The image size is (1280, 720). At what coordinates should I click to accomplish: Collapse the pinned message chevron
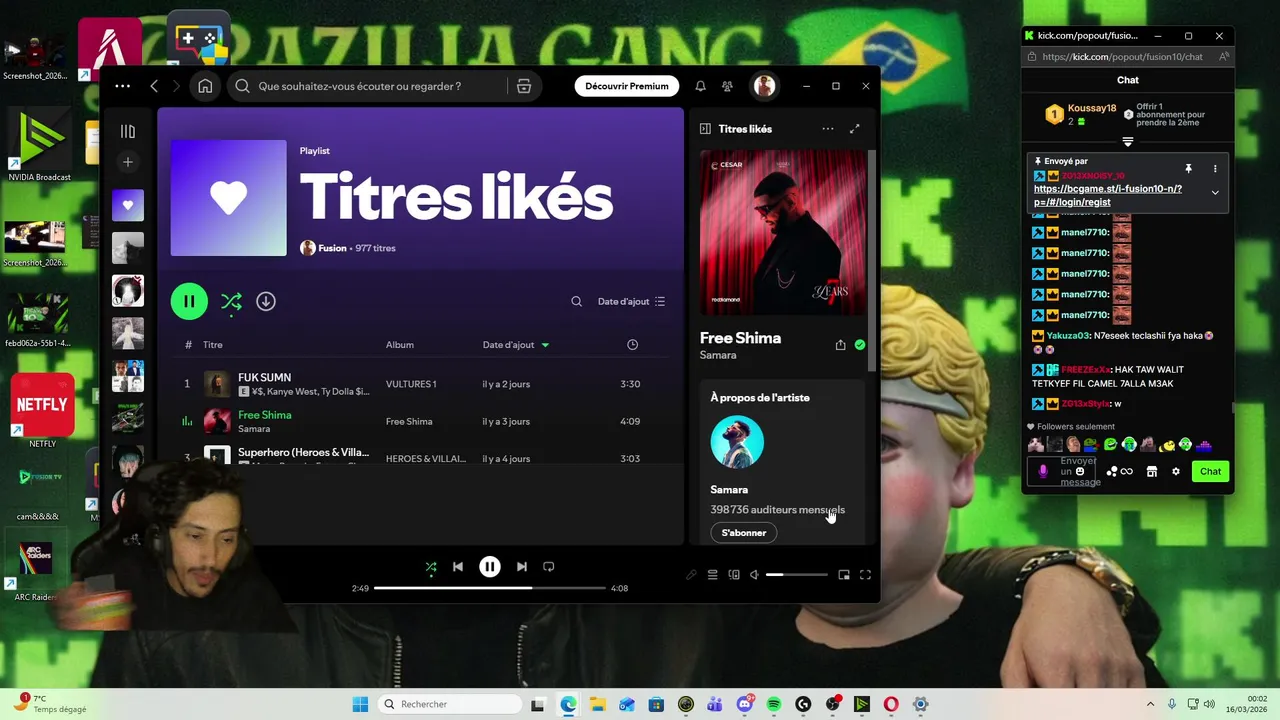click(1215, 193)
